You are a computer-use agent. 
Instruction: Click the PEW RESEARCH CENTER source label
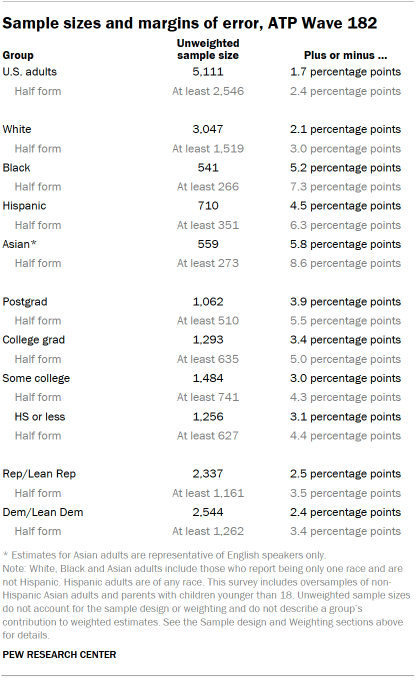(59, 654)
